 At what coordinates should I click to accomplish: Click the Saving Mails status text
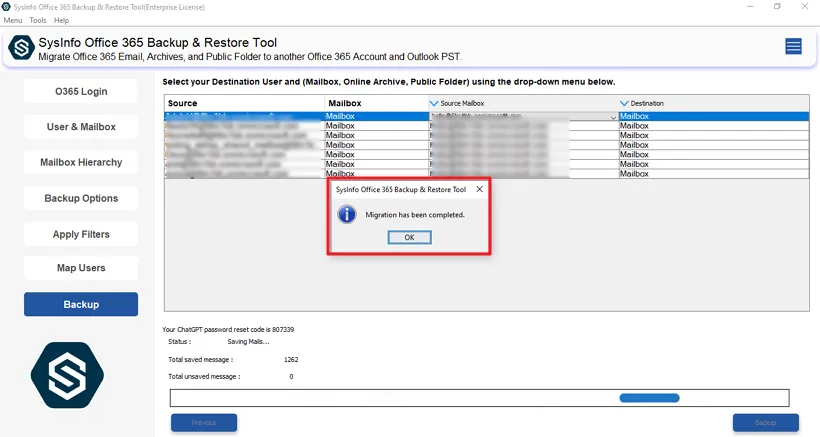[248, 342]
